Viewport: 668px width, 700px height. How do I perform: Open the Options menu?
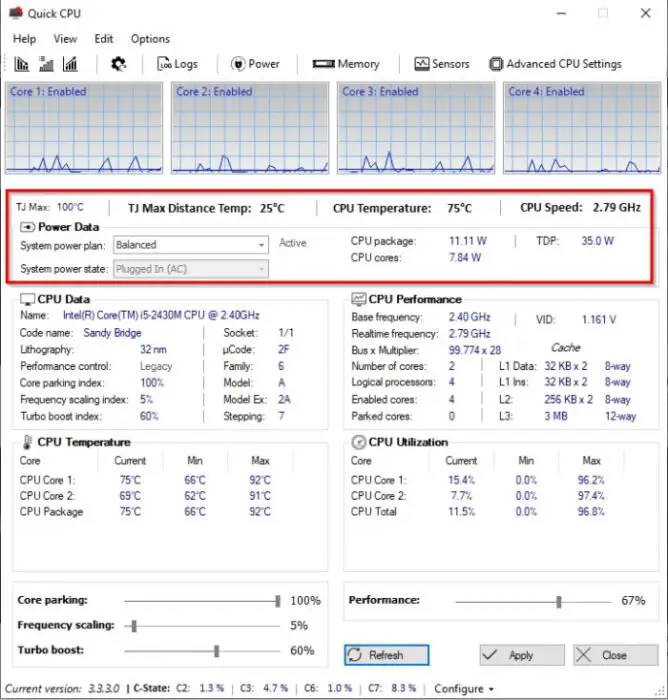(x=150, y=39)
